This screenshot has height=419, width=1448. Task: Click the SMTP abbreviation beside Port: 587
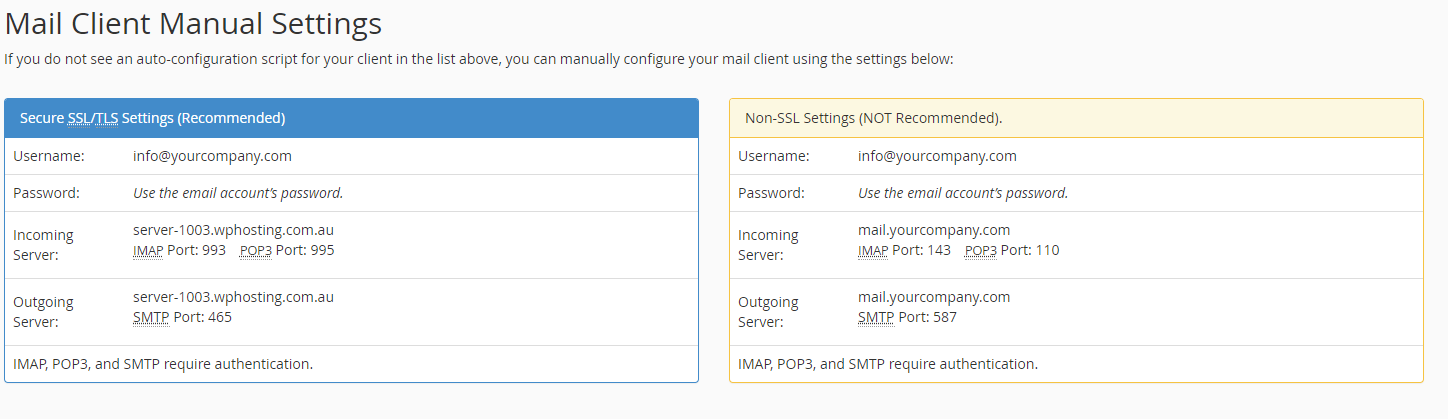pyautogui.click(x=876, y=317)
